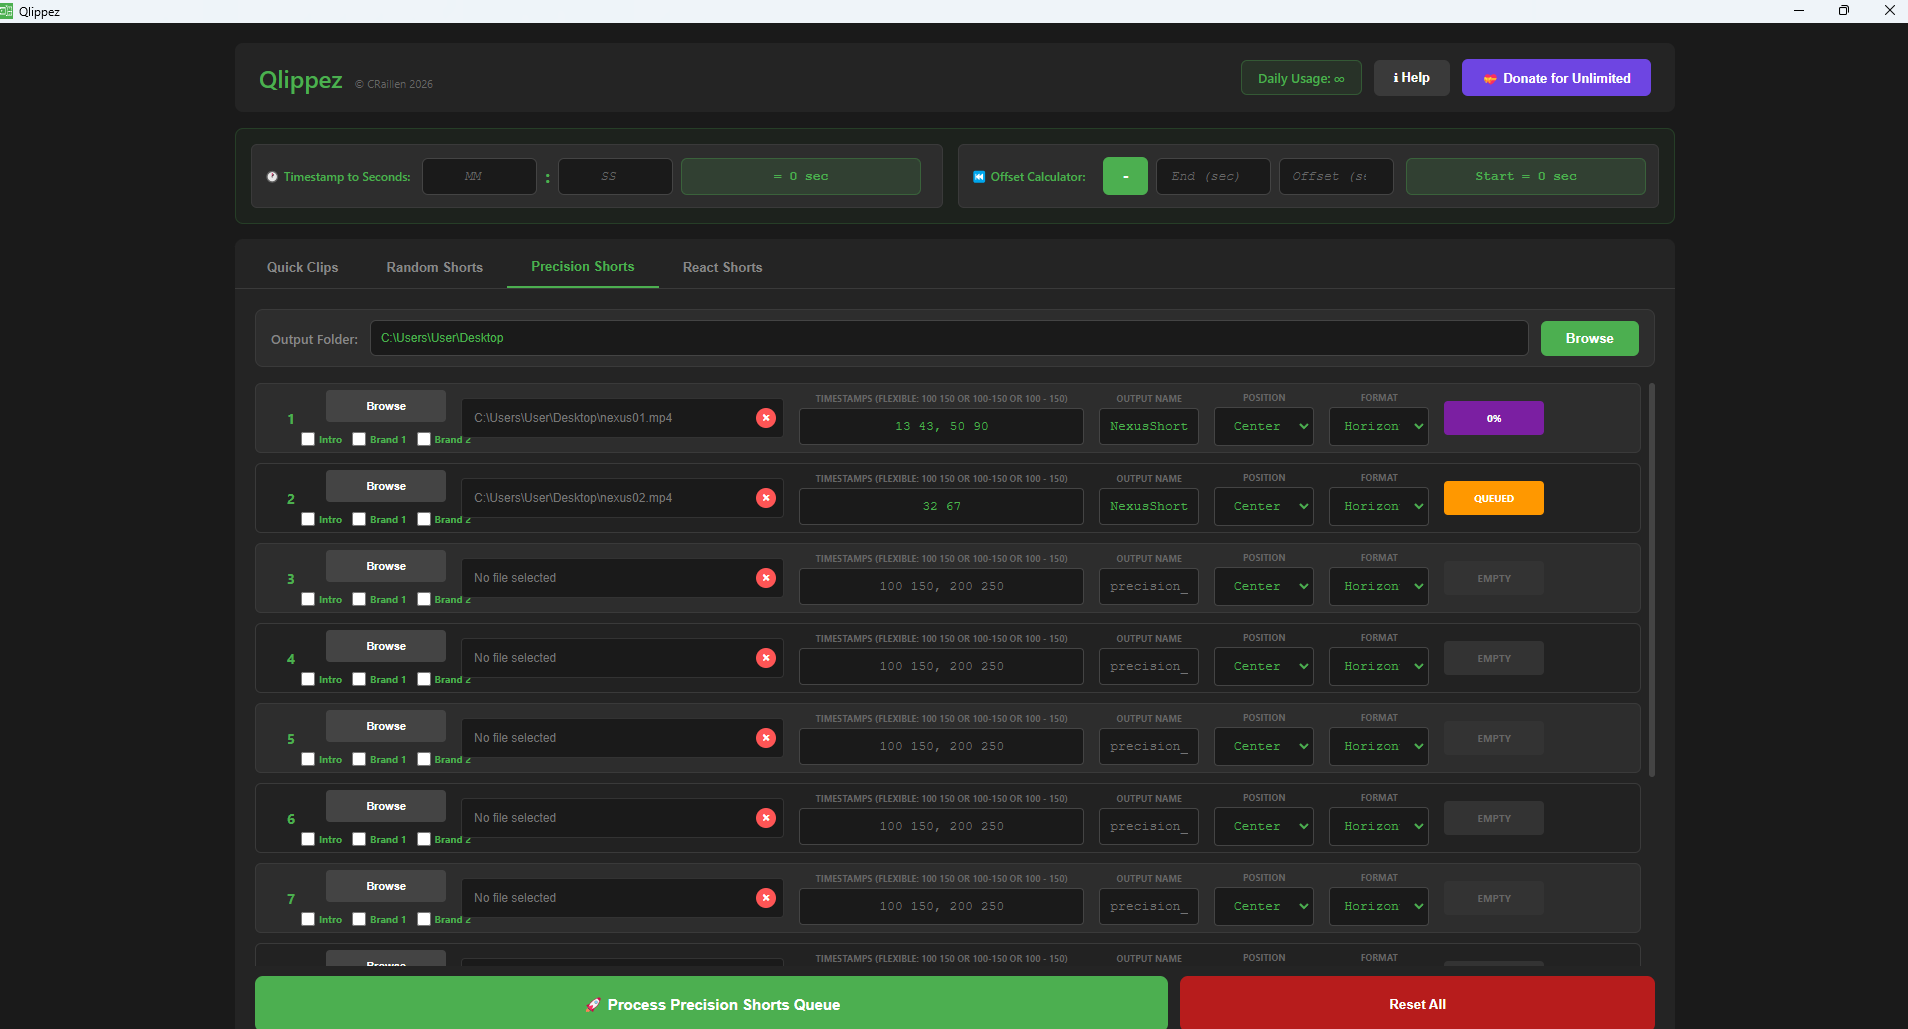Click the Qlippez app icon in title bar
The image size is (1908, 1029).
(7, 11)
